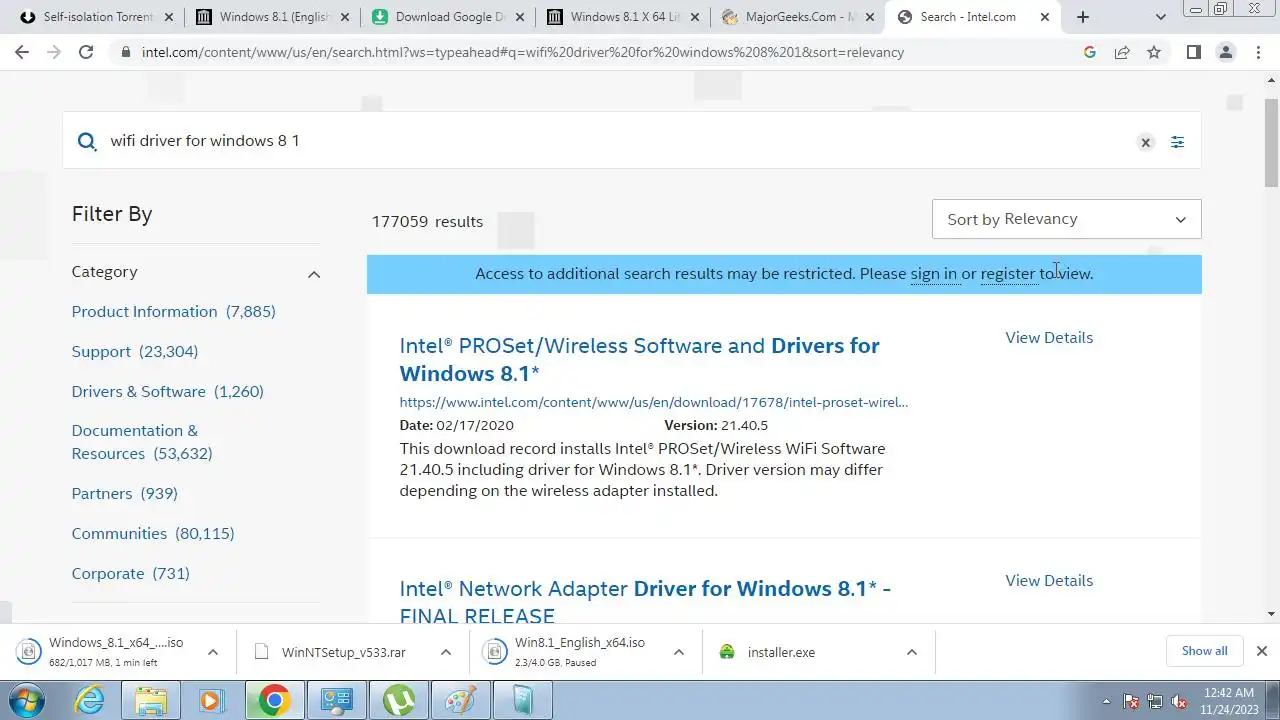This screenshot has height=720, width=1280.
Task: Filter by Communities category
Action: click(x=153, y=534)
